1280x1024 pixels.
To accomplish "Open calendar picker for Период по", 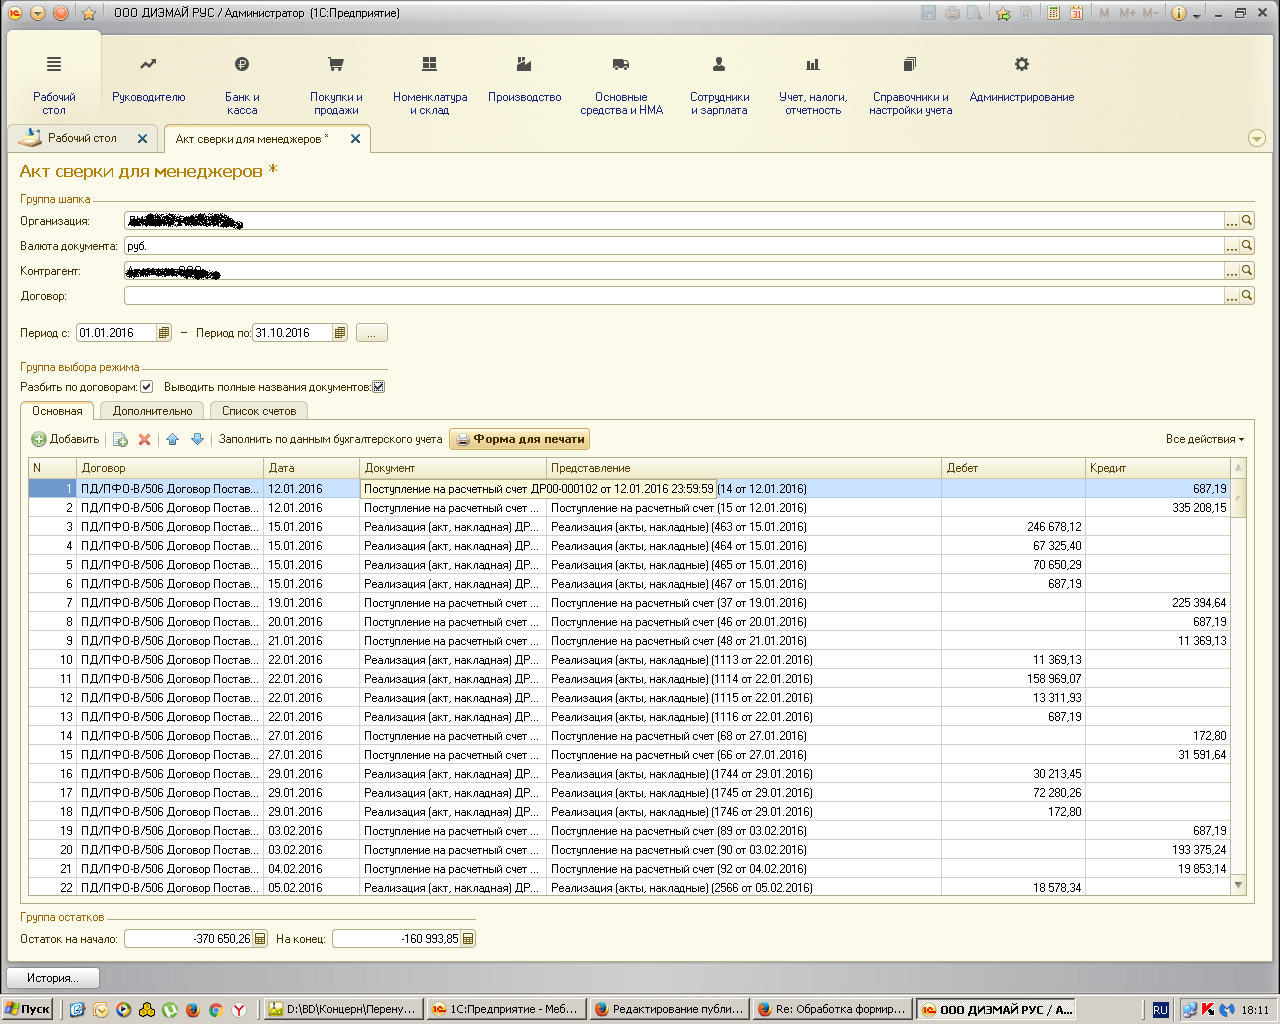I will point(340,333).
